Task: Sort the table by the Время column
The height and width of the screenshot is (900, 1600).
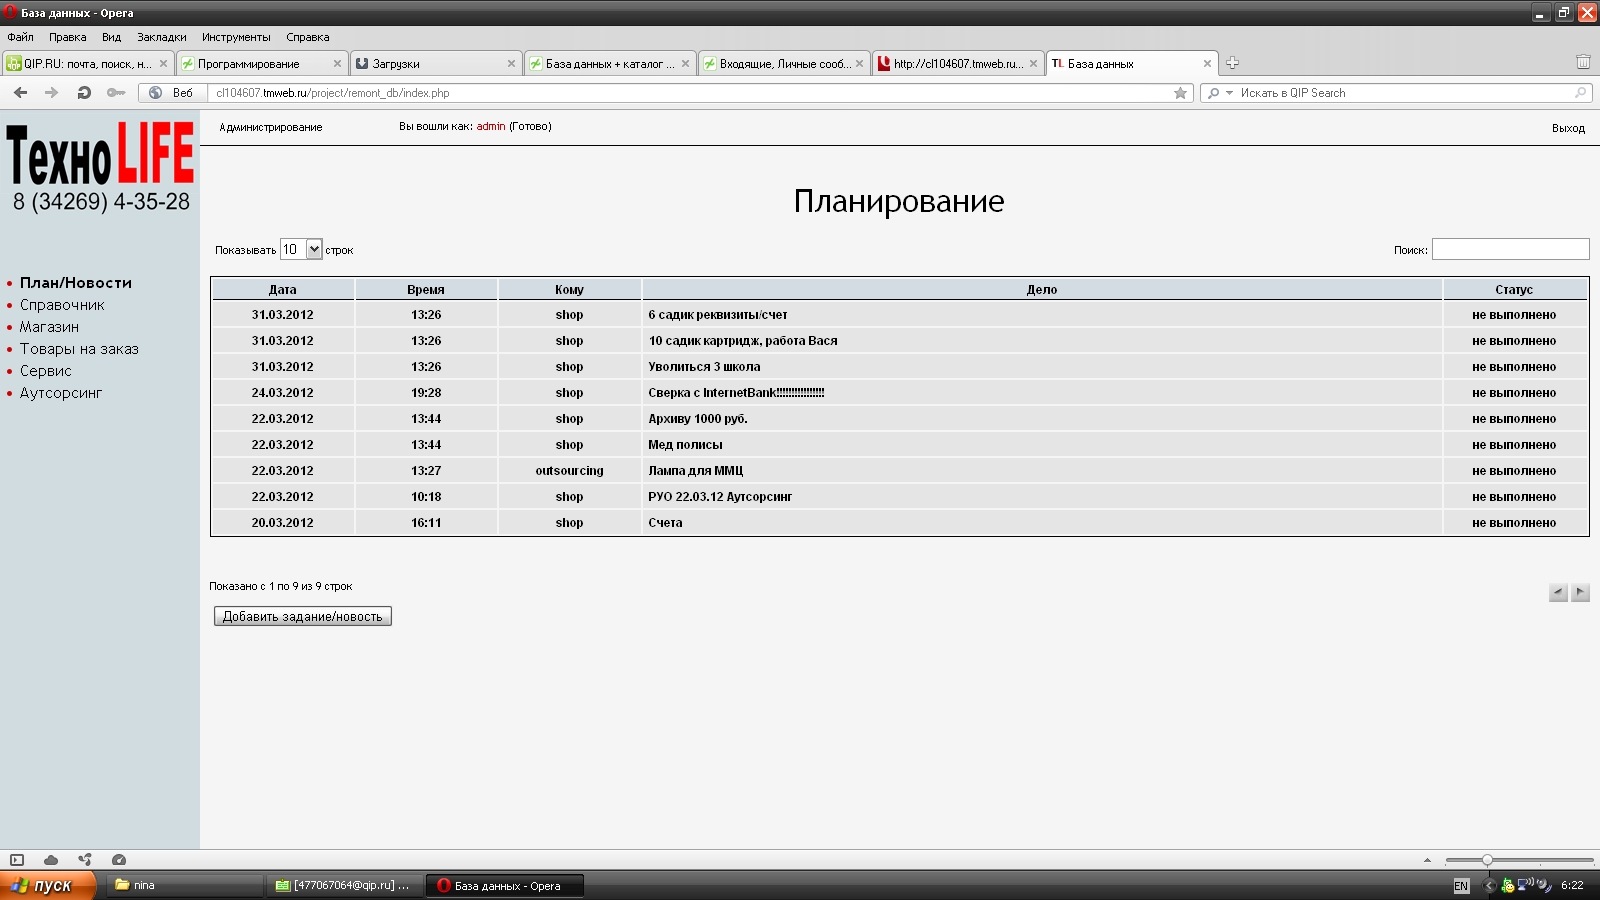Action: point(426,289)
